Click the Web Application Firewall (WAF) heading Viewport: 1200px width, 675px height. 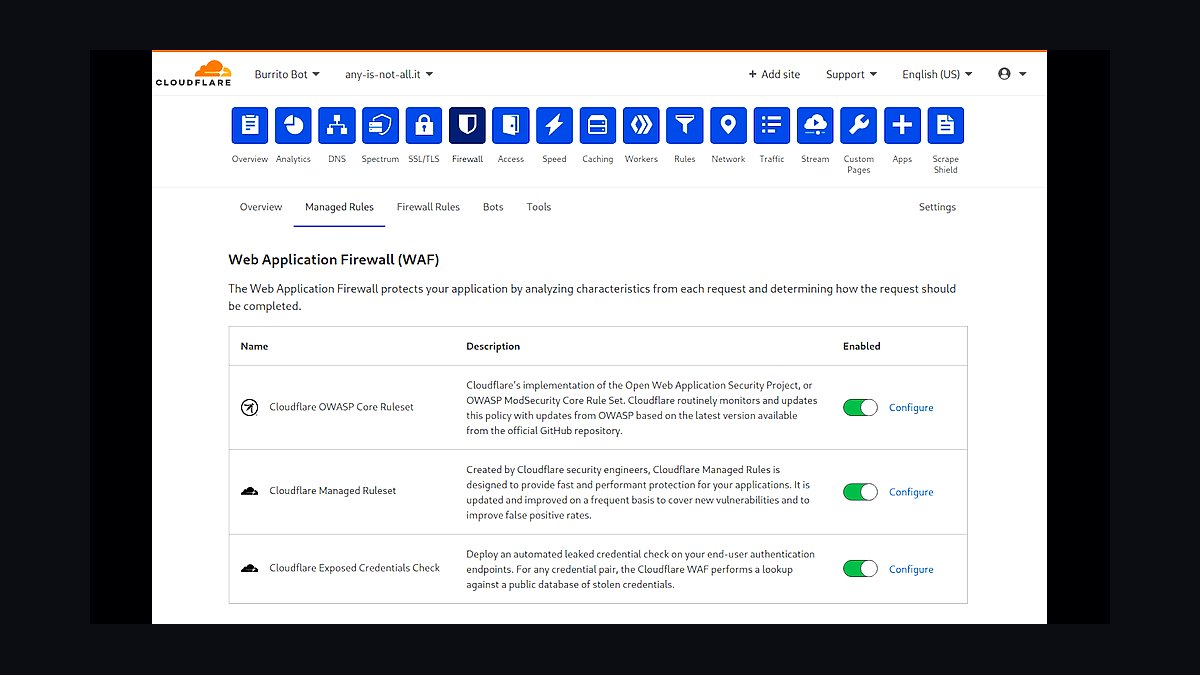[x=334, y=260]
